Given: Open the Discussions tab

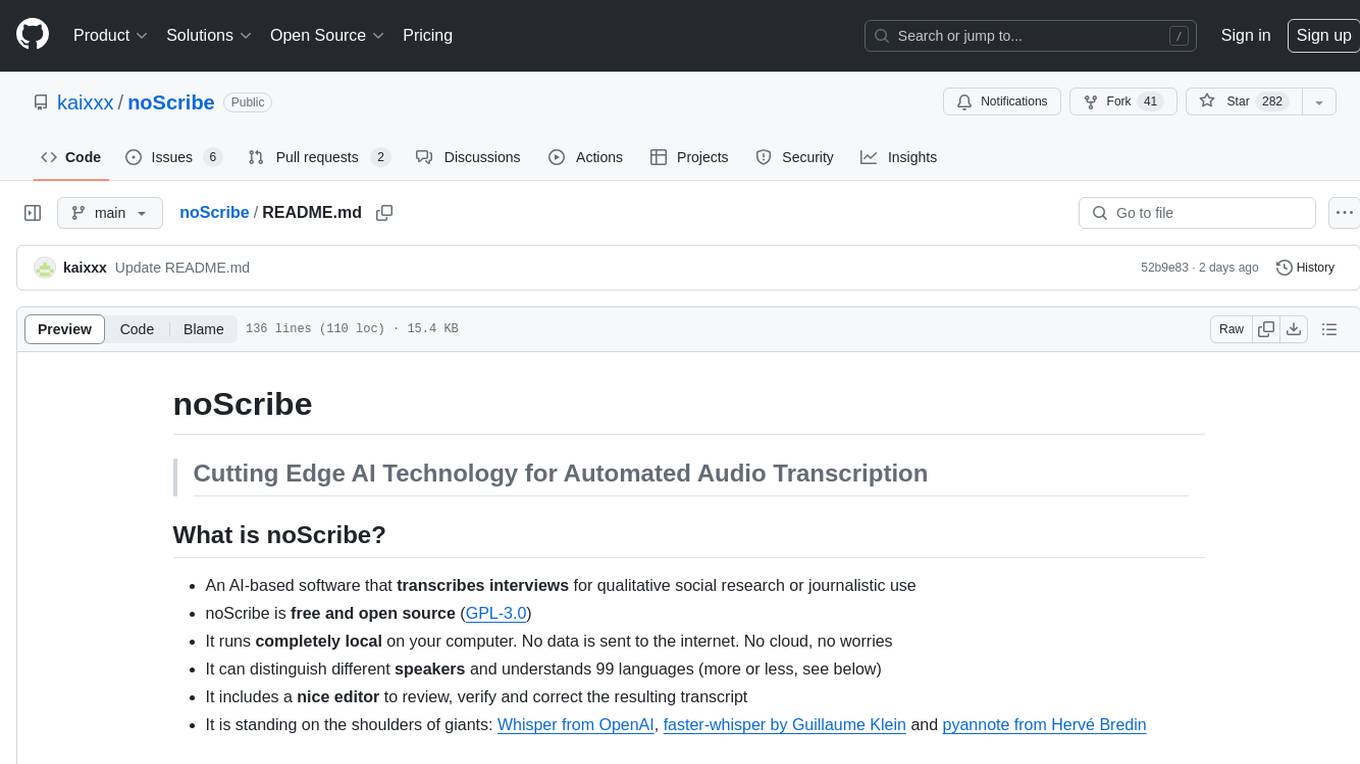Looking at the screenshot, I should tap(468, 157).
